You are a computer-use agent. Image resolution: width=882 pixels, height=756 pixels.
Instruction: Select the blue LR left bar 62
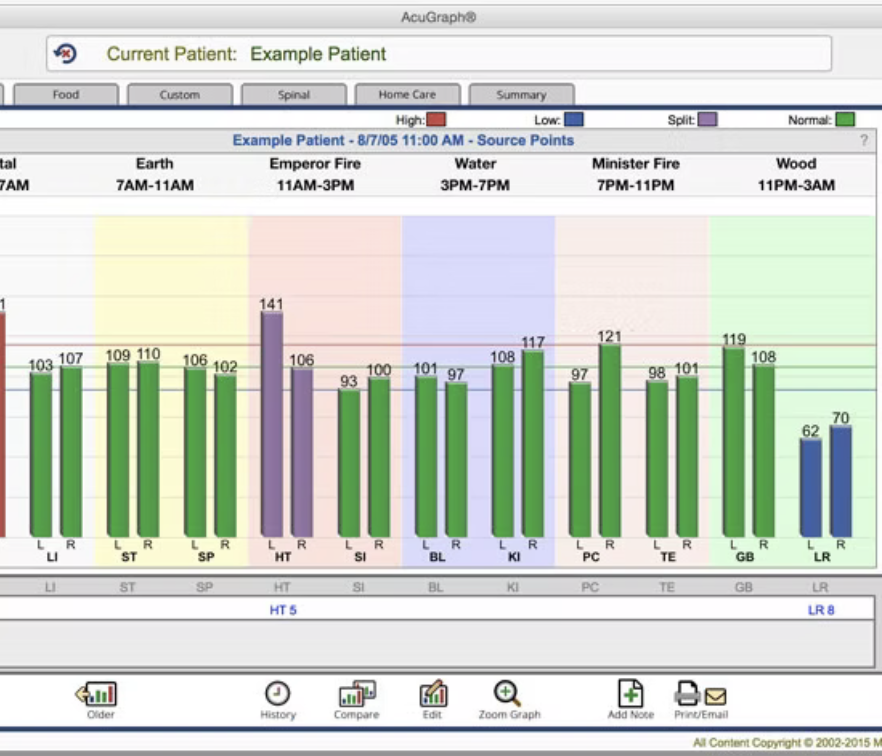[811, 488]
